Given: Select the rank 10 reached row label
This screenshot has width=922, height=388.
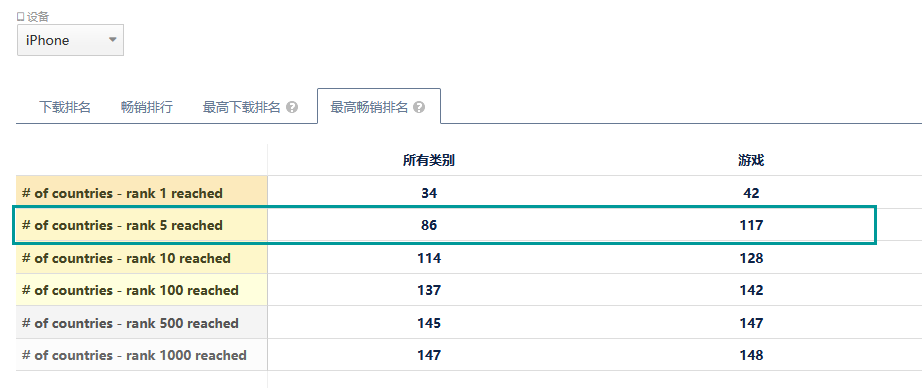Looking at the screenshot, I should point(126,258).
